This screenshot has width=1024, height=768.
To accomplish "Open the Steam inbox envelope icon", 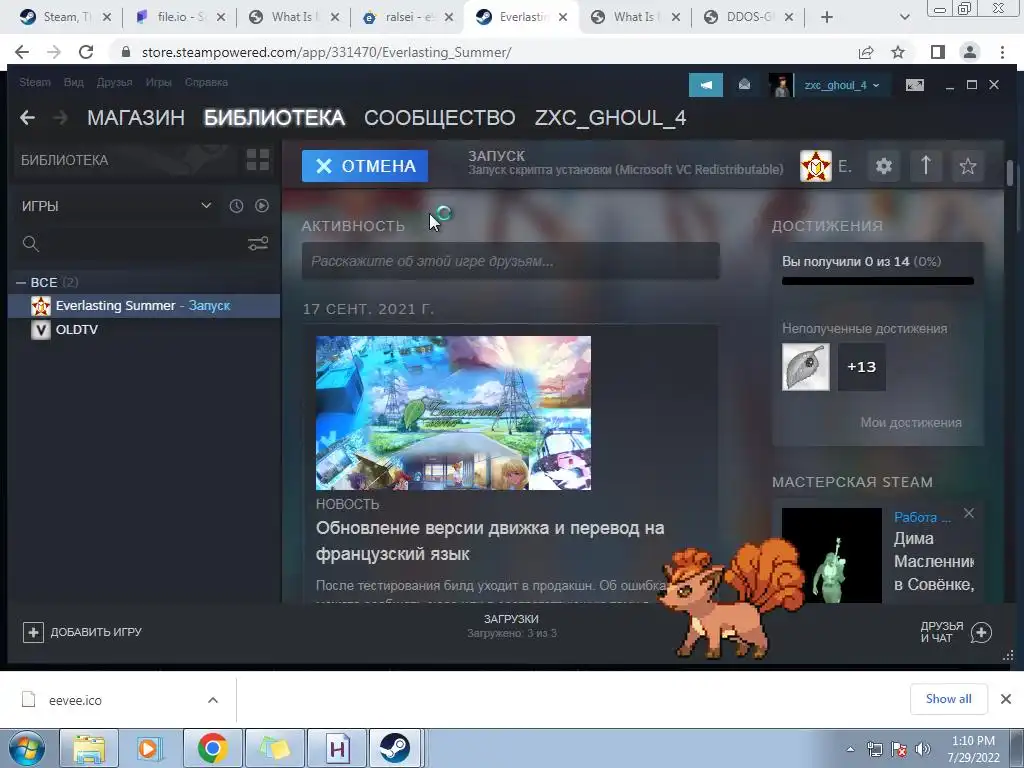I will 744,85.
